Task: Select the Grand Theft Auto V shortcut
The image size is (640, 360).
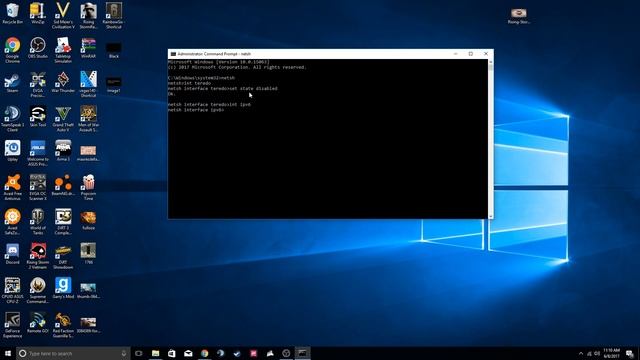Action: tap(63, 119)
